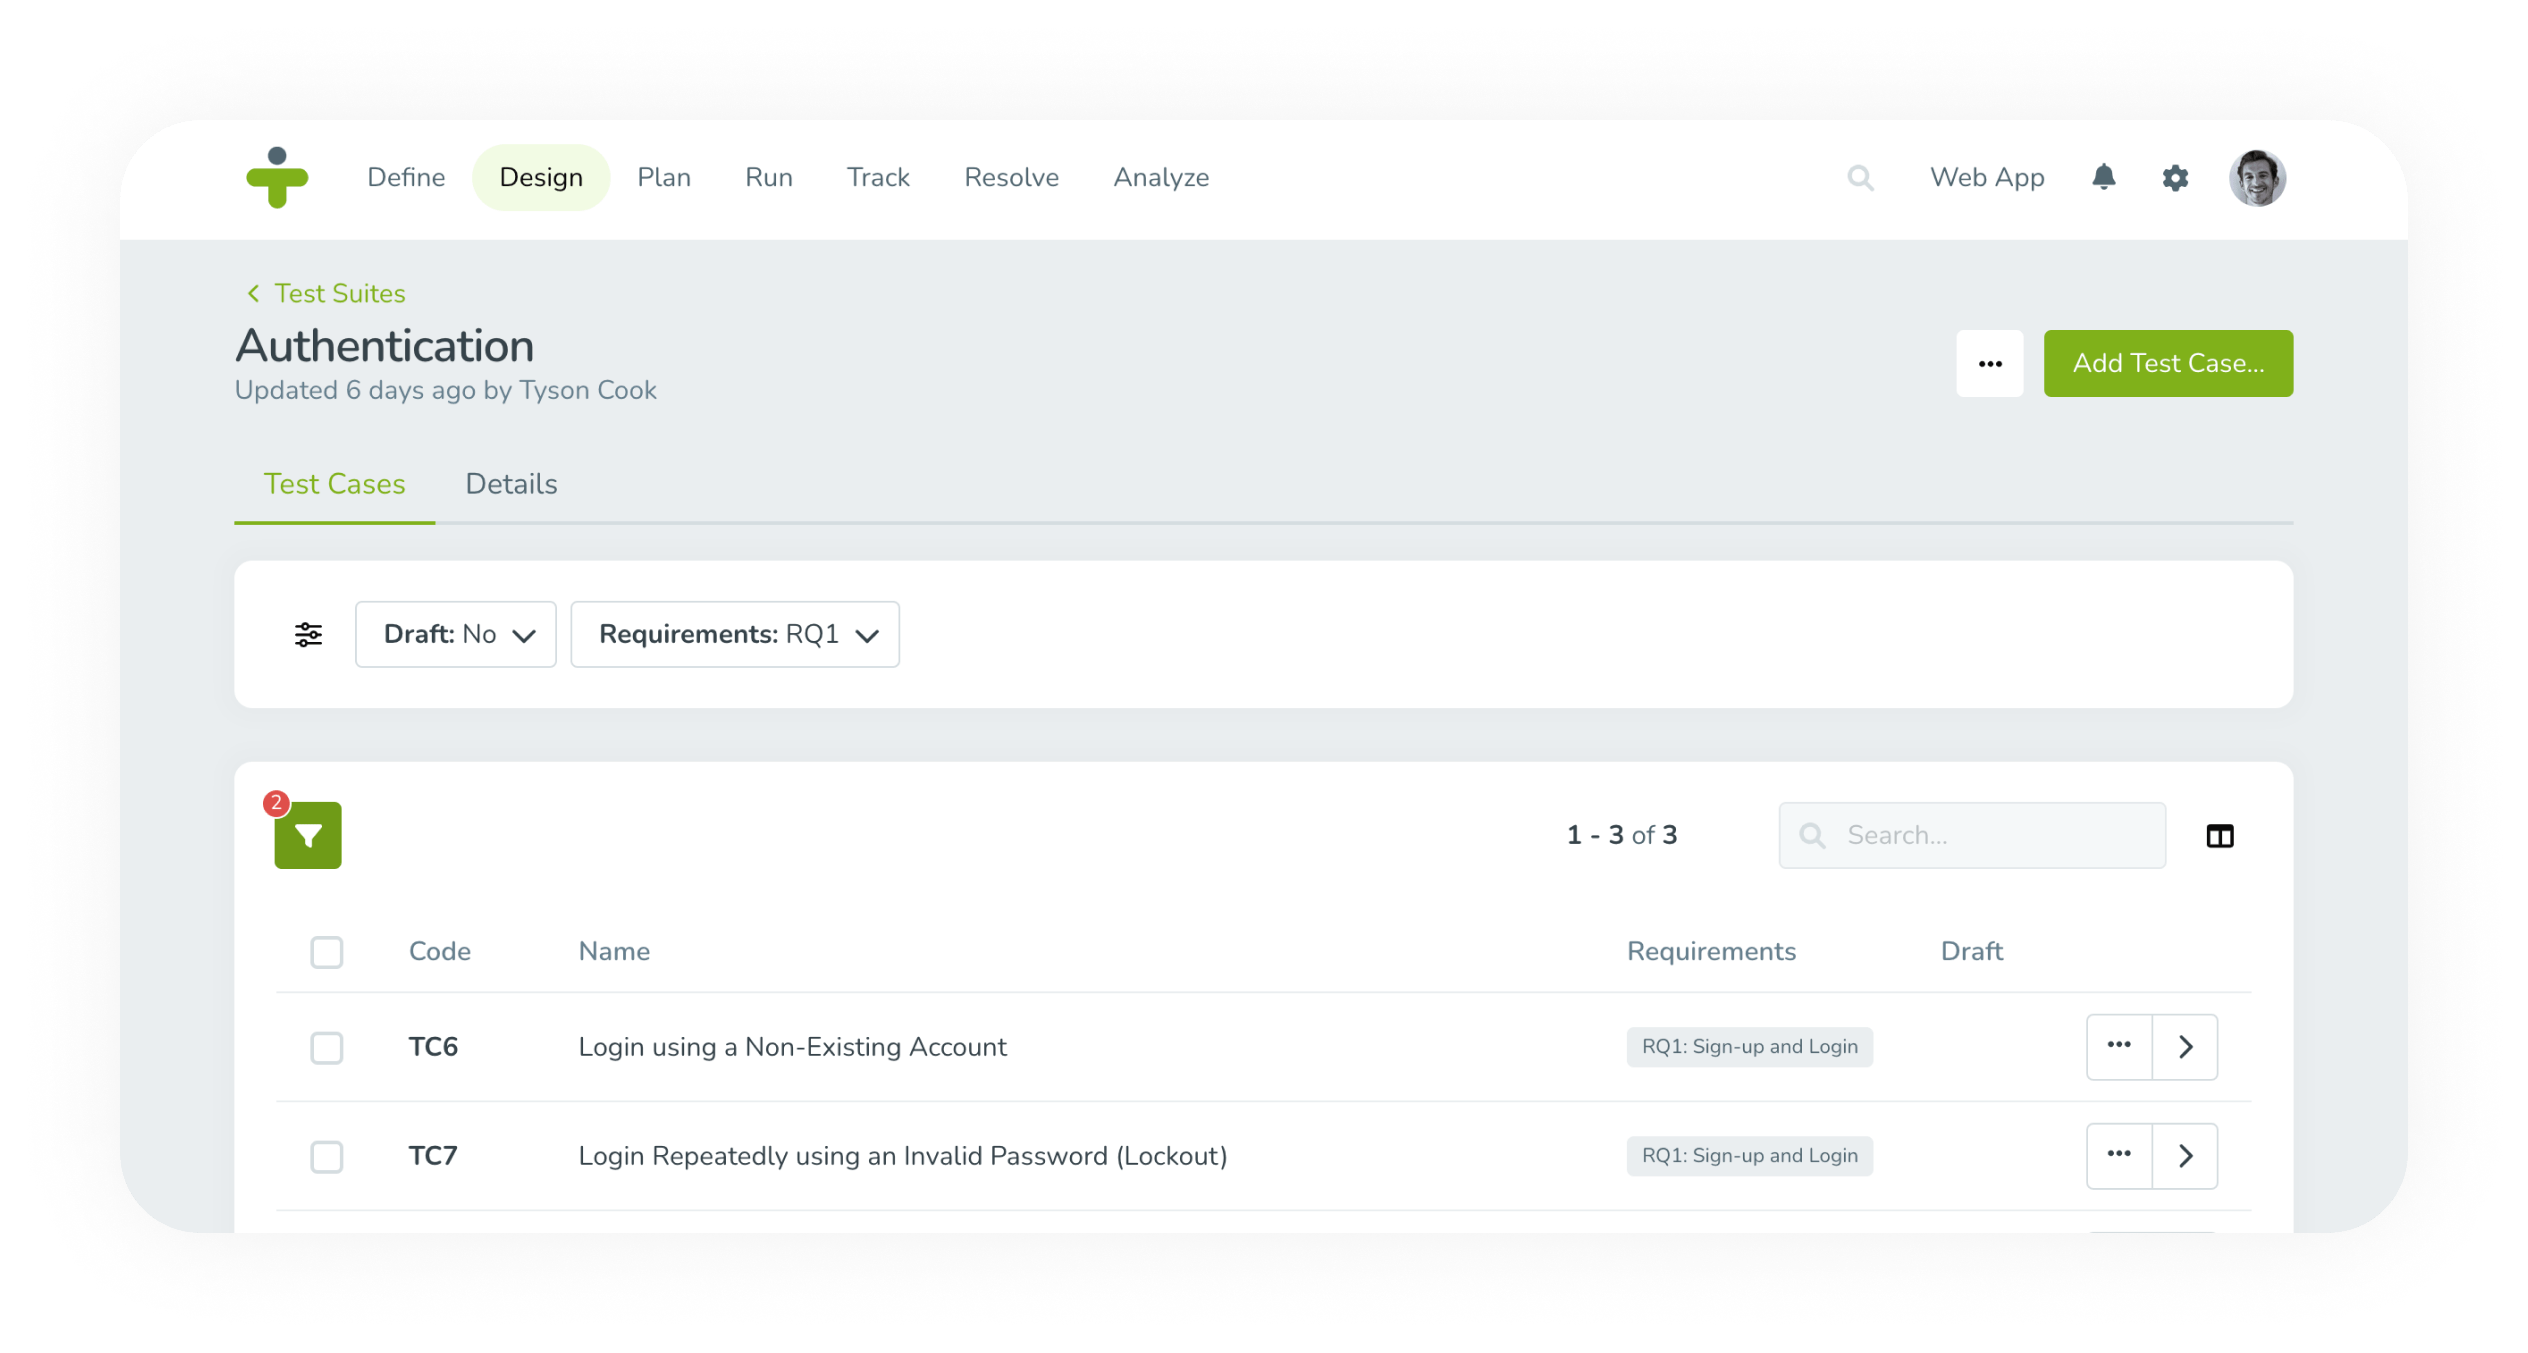The image size is (2528, 1353).
Task: Click the user avatar photo
Action: tap(2258, 177)
